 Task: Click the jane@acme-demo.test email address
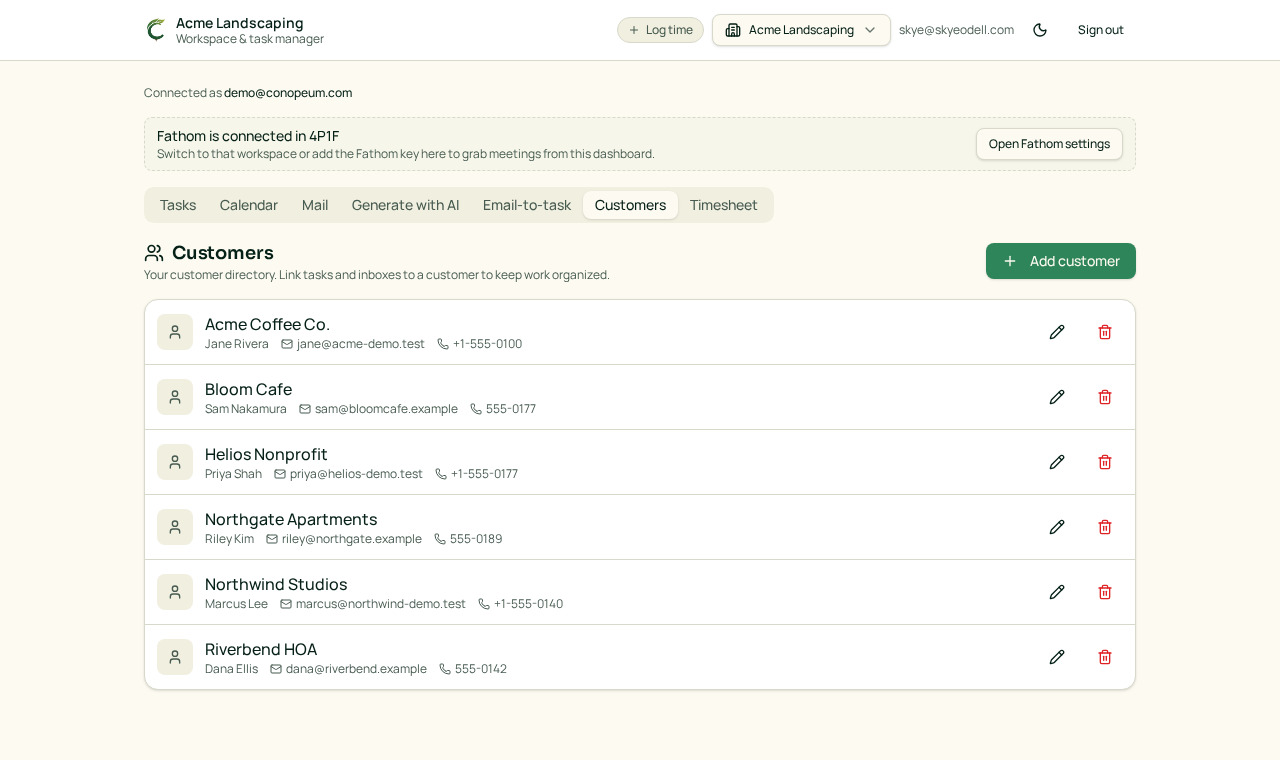pos(361,344)
